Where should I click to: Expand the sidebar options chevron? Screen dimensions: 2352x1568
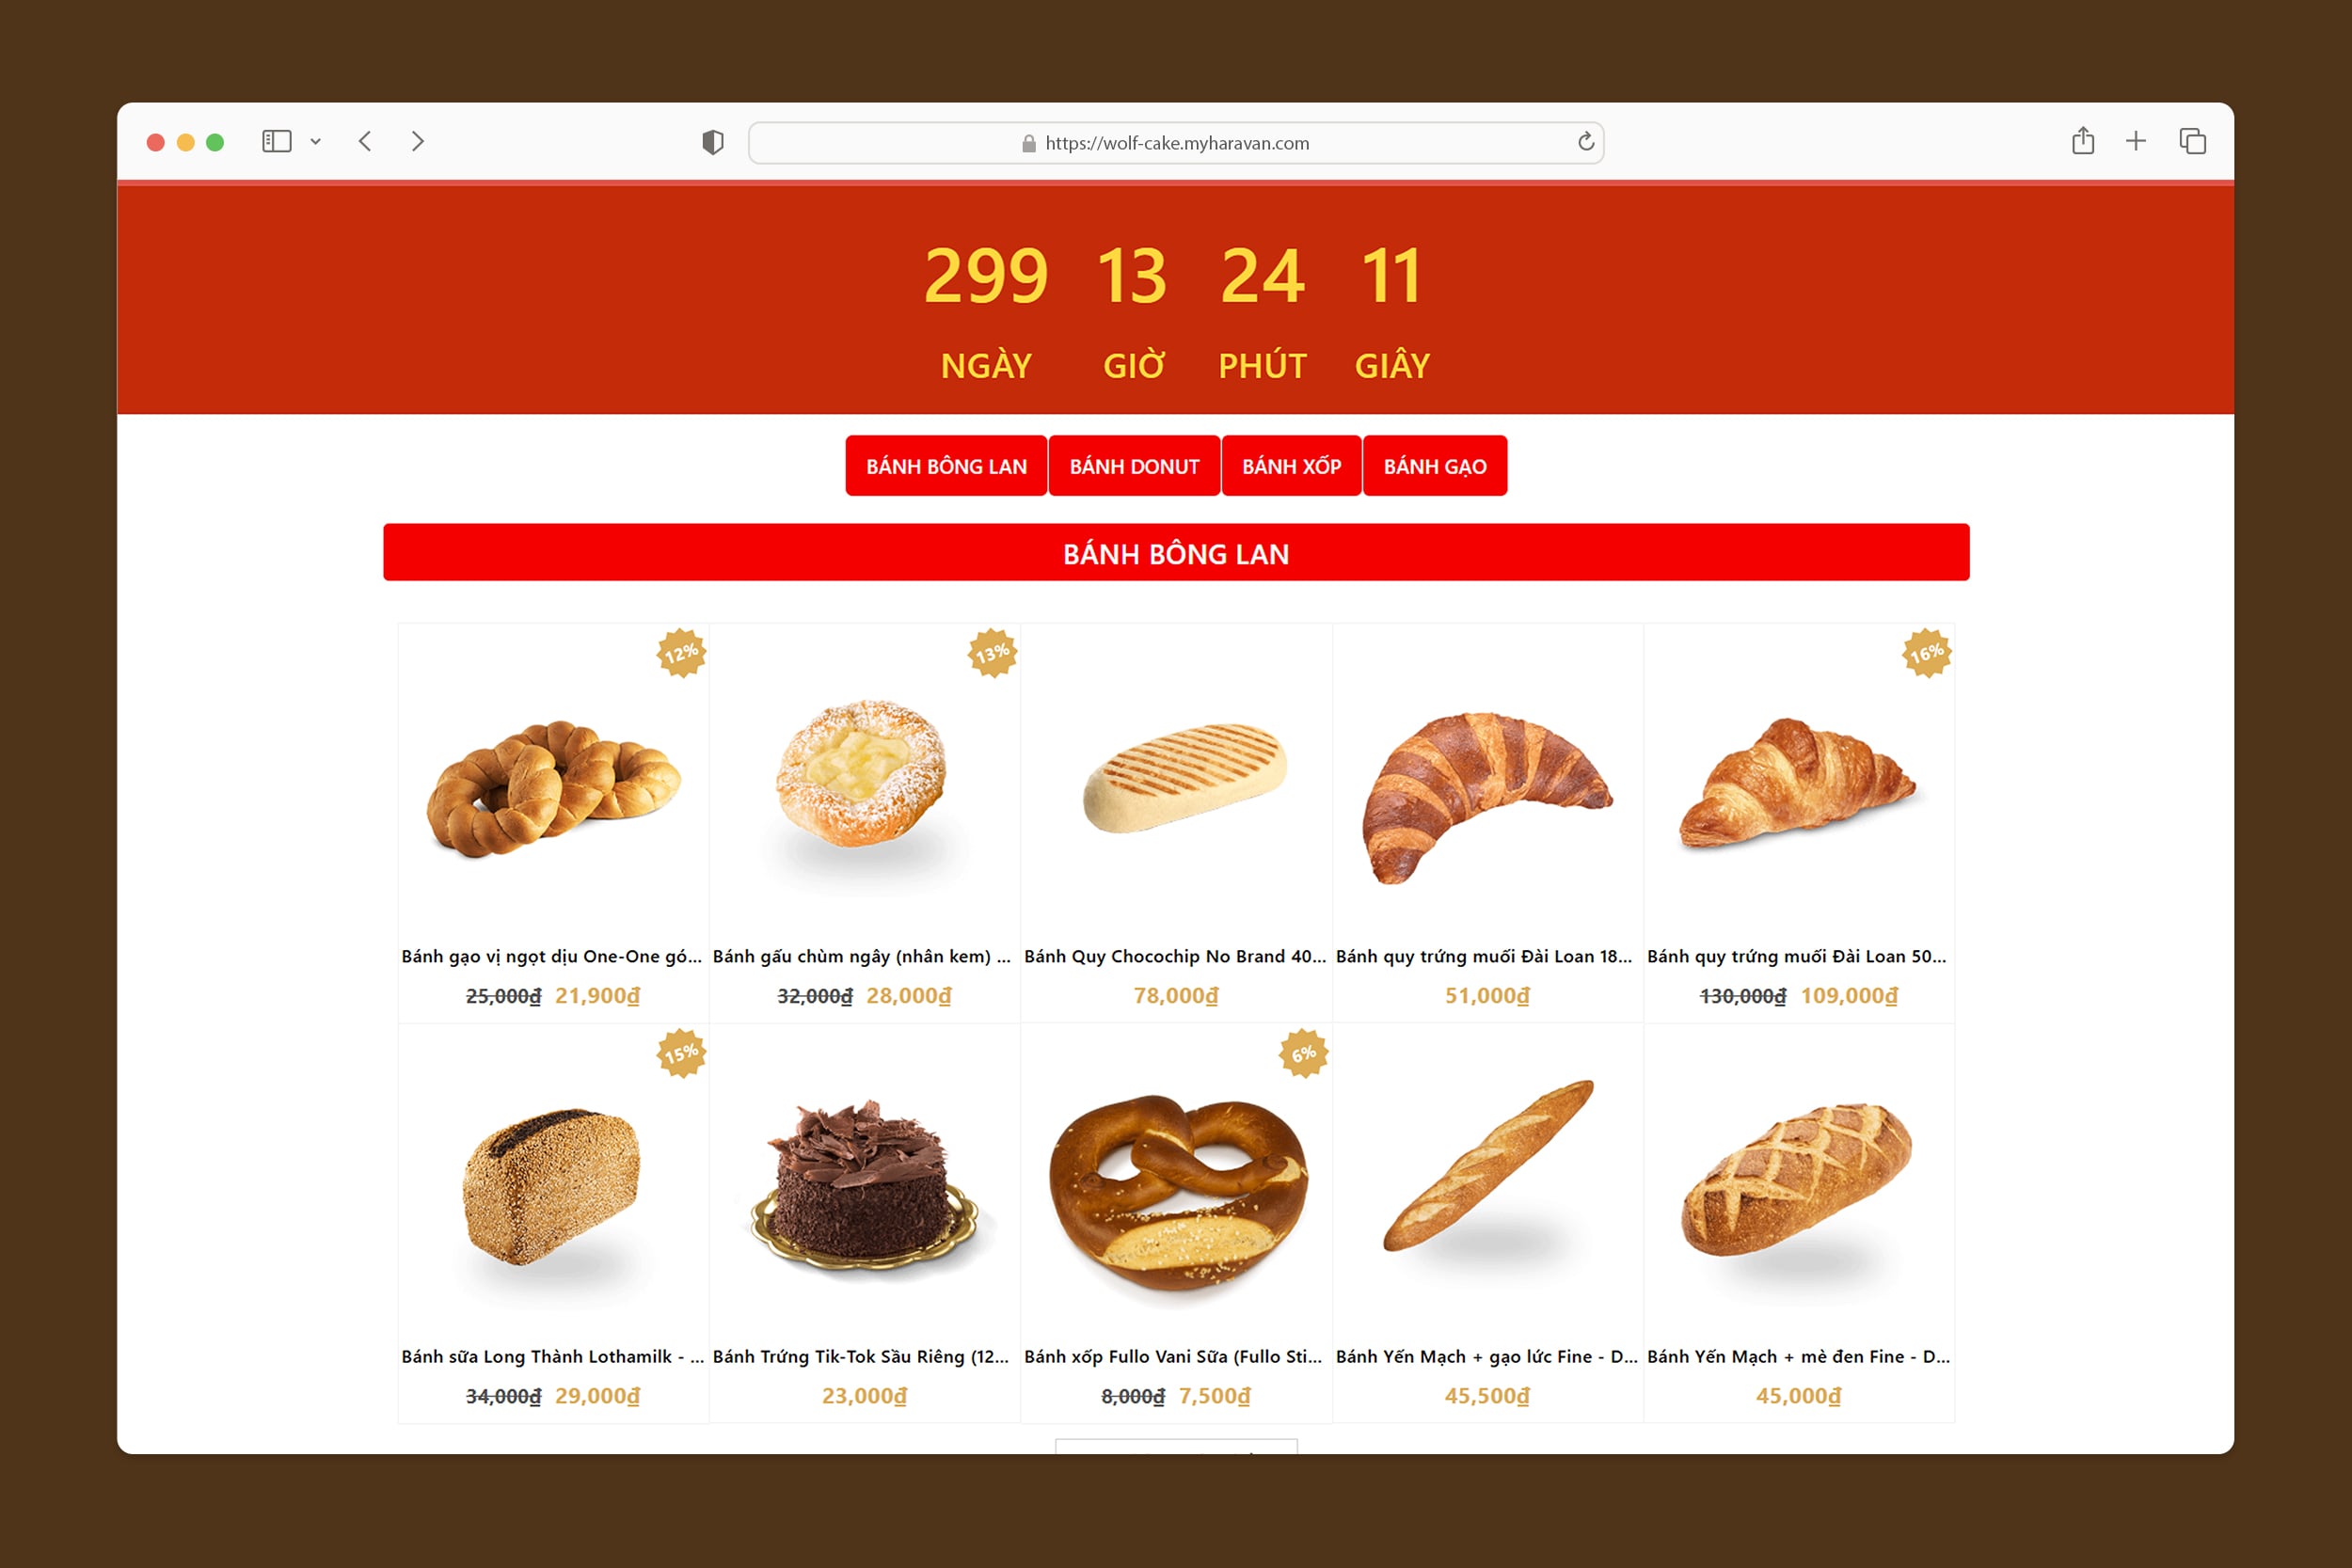point(316,142)
